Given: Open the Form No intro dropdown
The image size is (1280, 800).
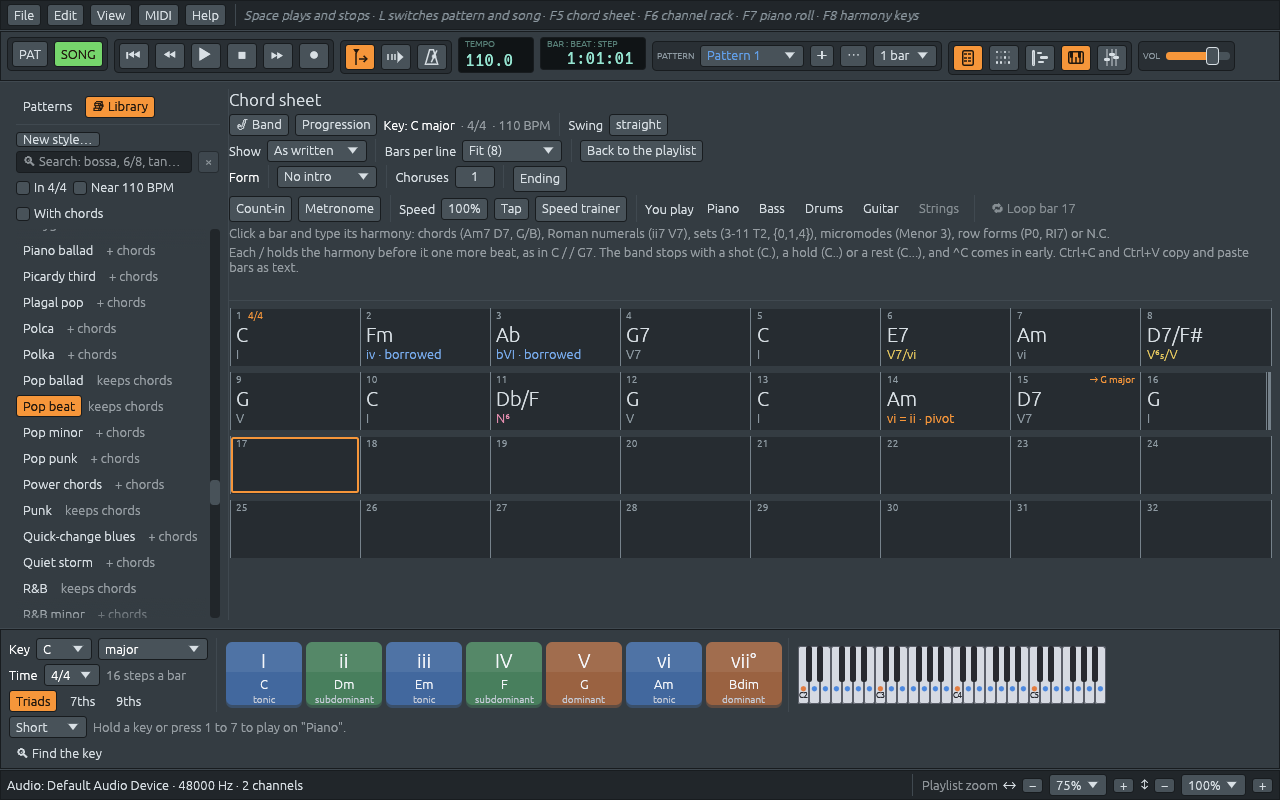Looking at the screenshot, I should [x=326, y=177].
